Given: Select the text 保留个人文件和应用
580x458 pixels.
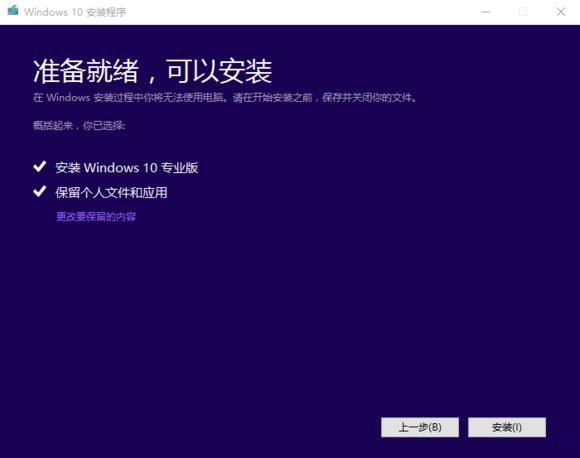Looking at the screenshot, I should click(111, 192).
